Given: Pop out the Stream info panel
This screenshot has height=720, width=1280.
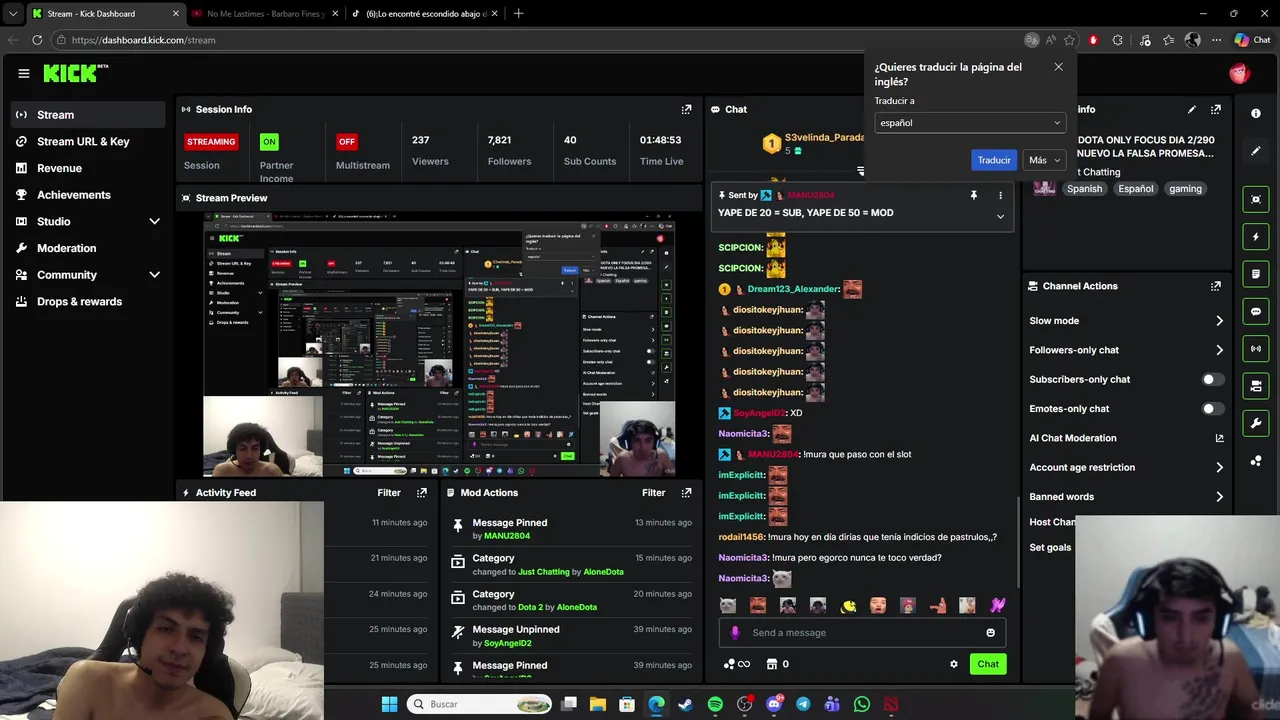Looking at the screenshot, I should (x=1216, y=109).
